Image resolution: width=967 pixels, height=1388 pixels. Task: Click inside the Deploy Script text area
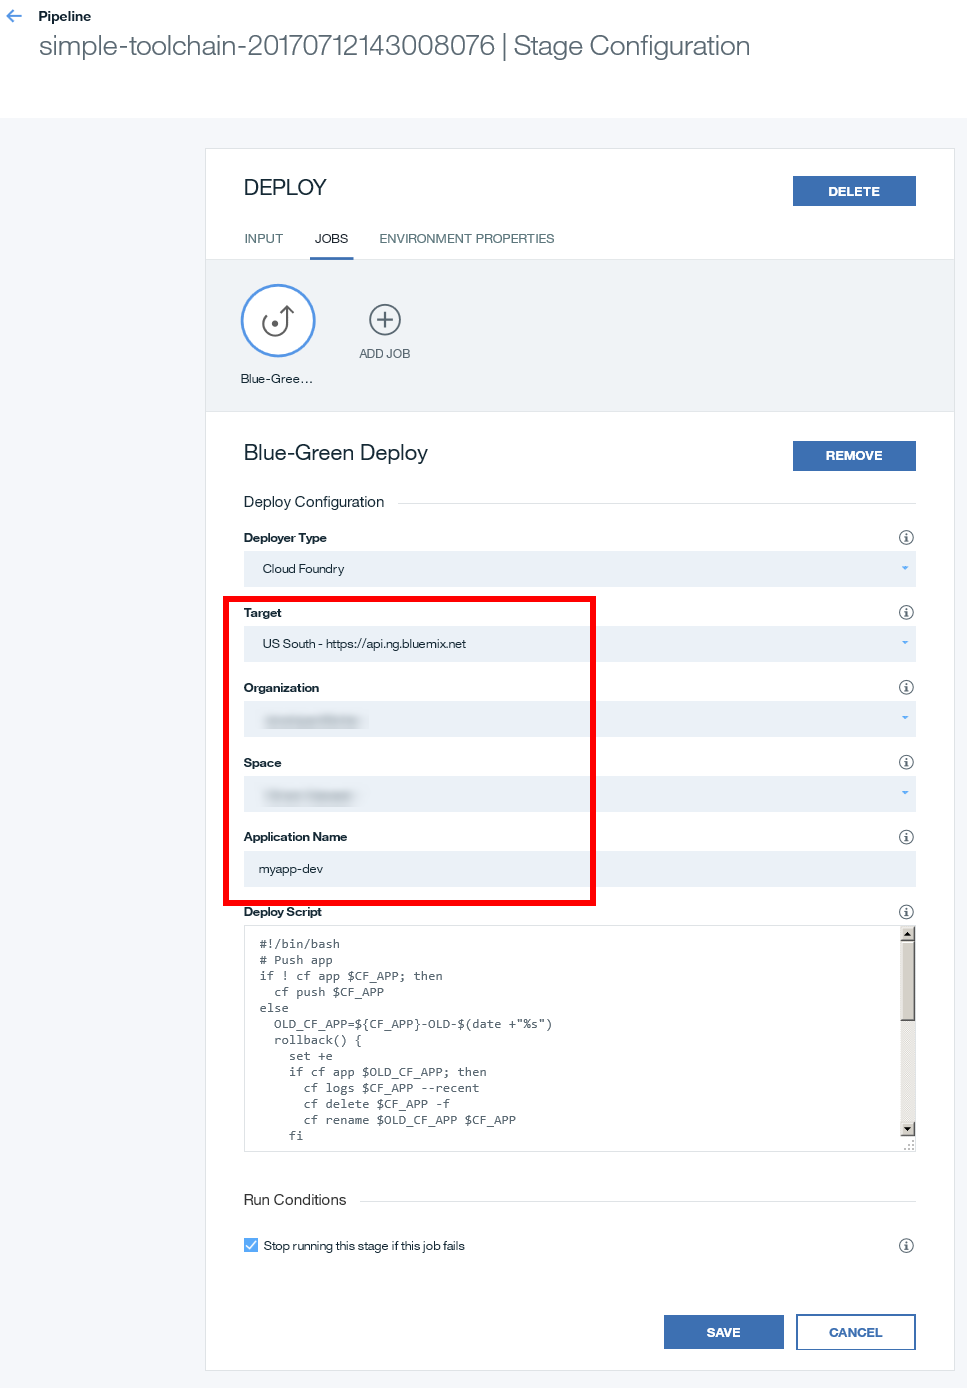click(573, 1038)
